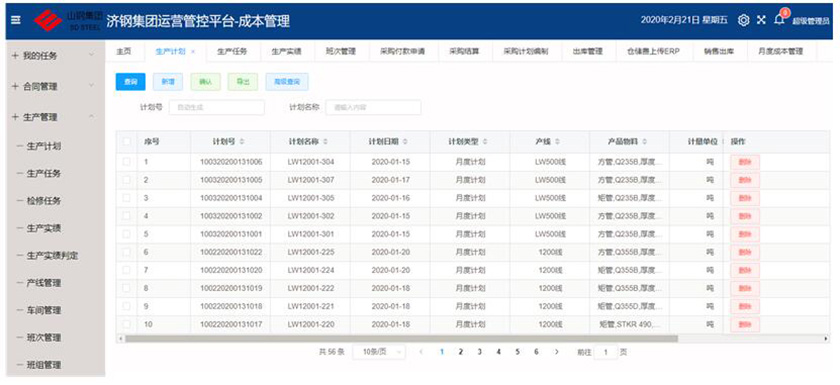Click the fullscreen cross icon in header
This screenshot has width=840, height=385.
point(761,20)
